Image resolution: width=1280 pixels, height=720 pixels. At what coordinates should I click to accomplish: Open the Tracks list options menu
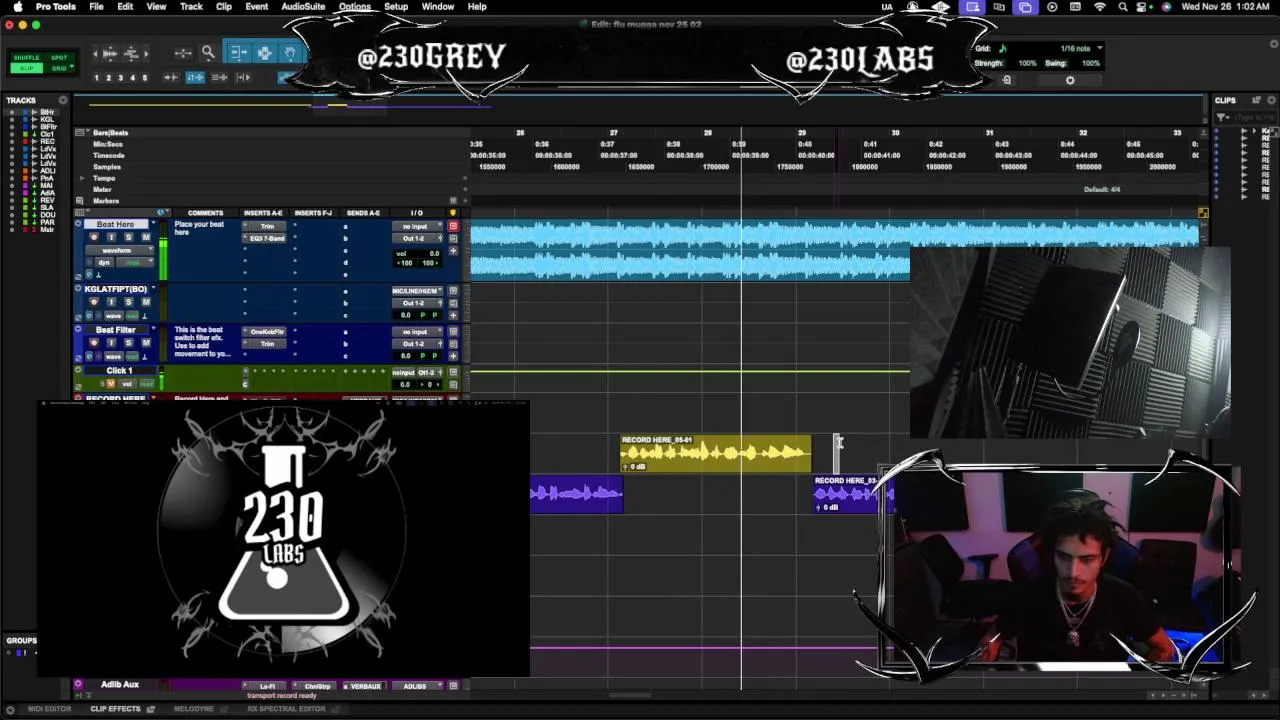(x=63, y=100)
